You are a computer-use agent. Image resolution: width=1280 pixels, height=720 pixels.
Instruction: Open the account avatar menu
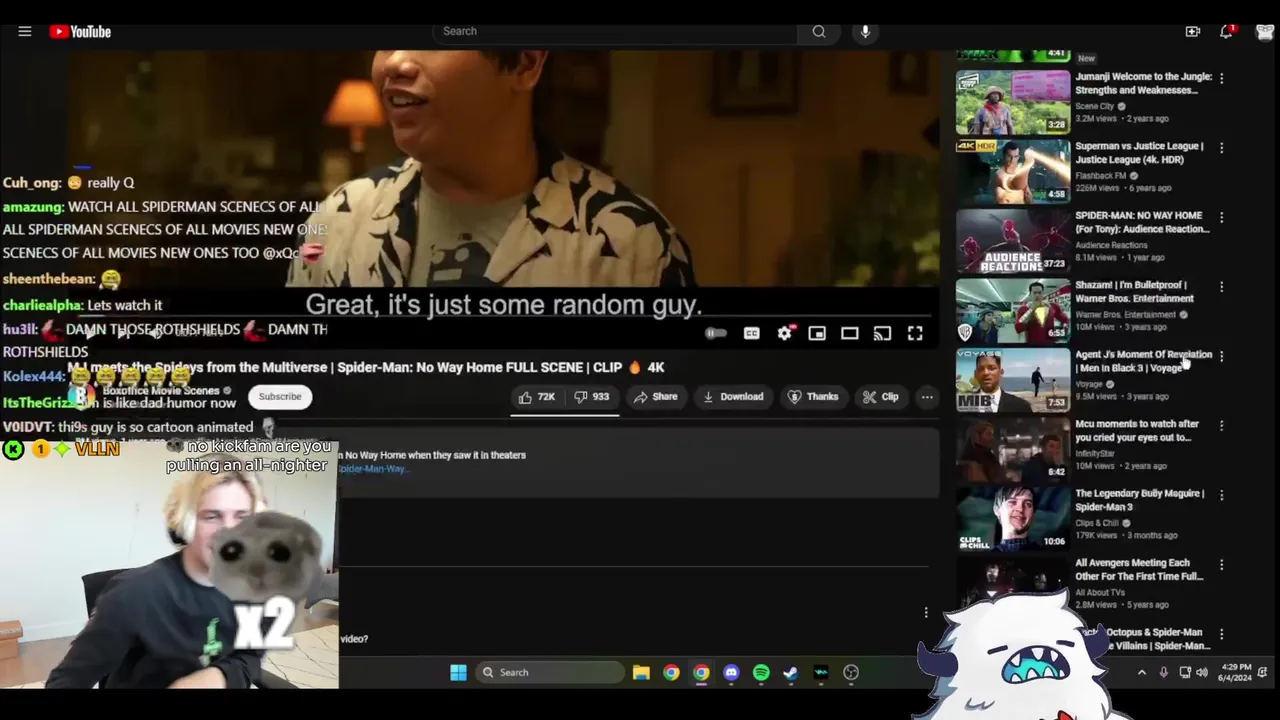click(1264, 32)
